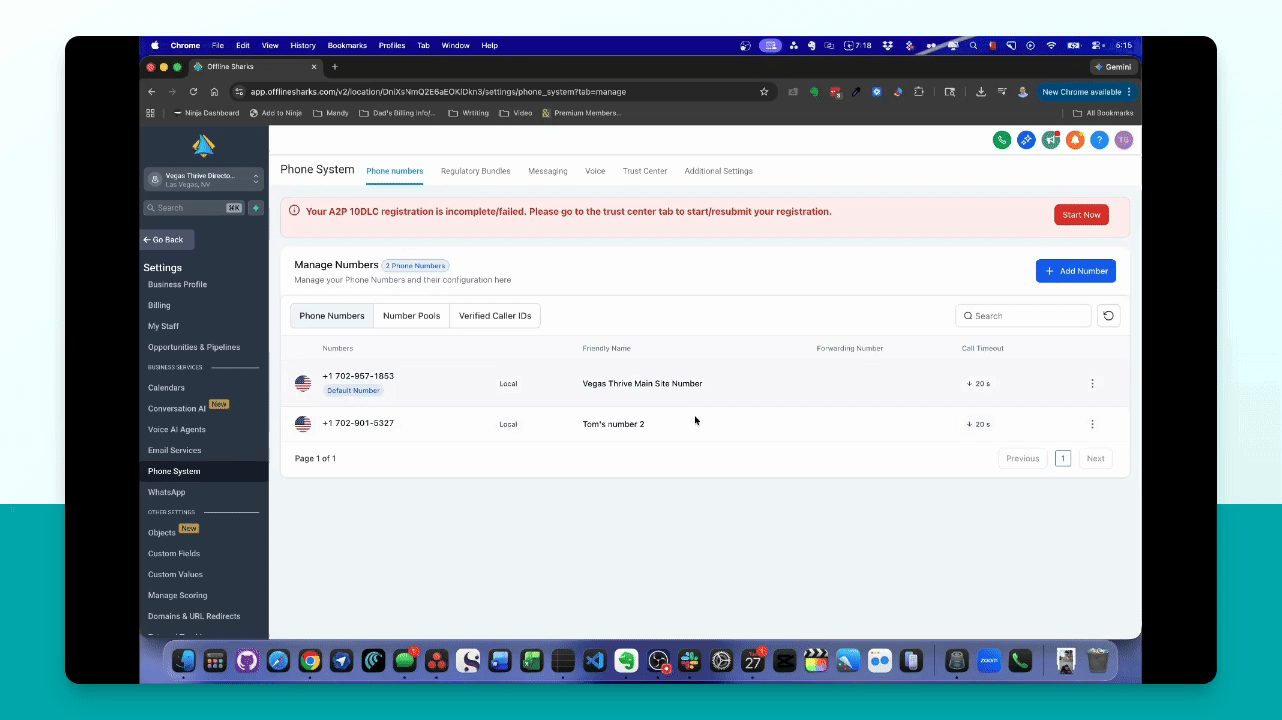
Task: Go Back using the sidebar button
Action: pos(167,240)
